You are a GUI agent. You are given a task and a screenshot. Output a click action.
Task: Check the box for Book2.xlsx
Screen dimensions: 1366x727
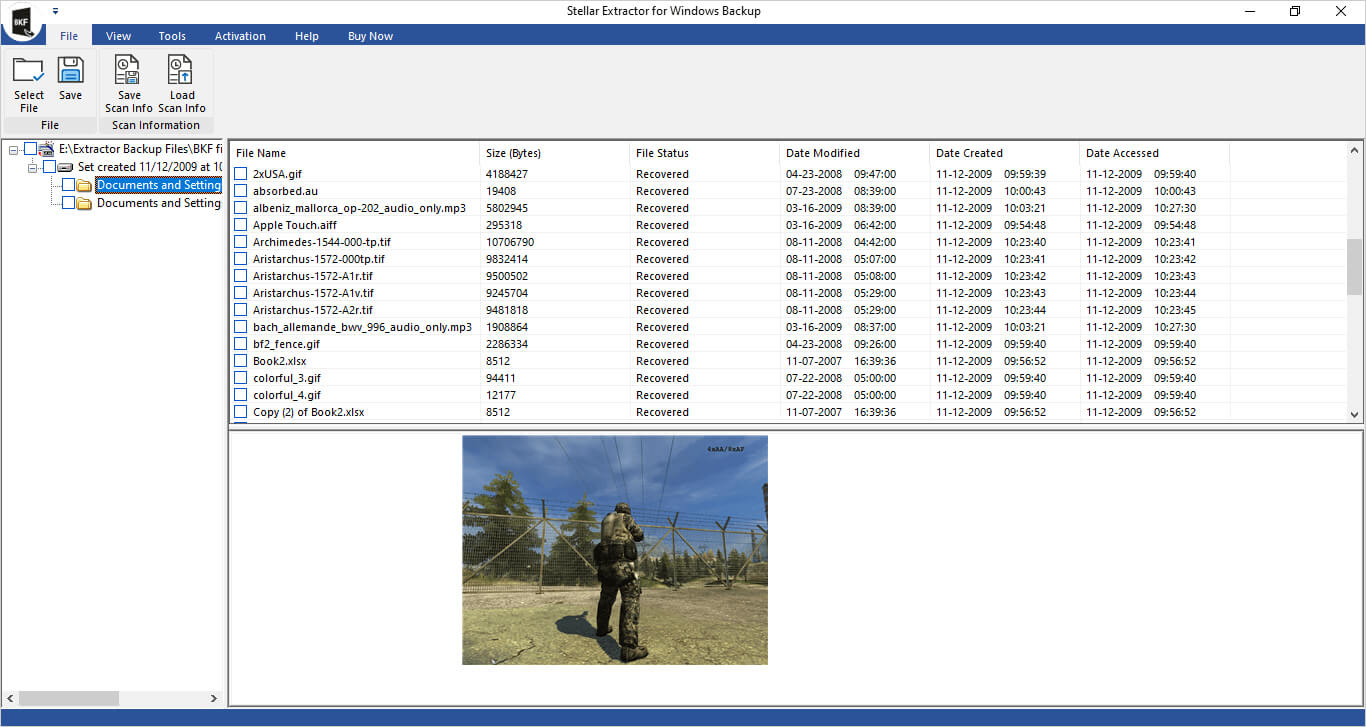pos(240,361)
